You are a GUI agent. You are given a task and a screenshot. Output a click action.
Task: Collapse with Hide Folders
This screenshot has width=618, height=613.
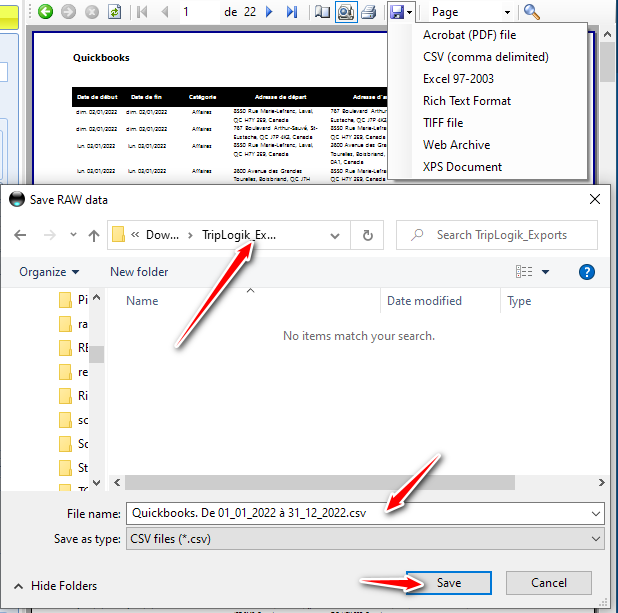click(x=55, y=586)
